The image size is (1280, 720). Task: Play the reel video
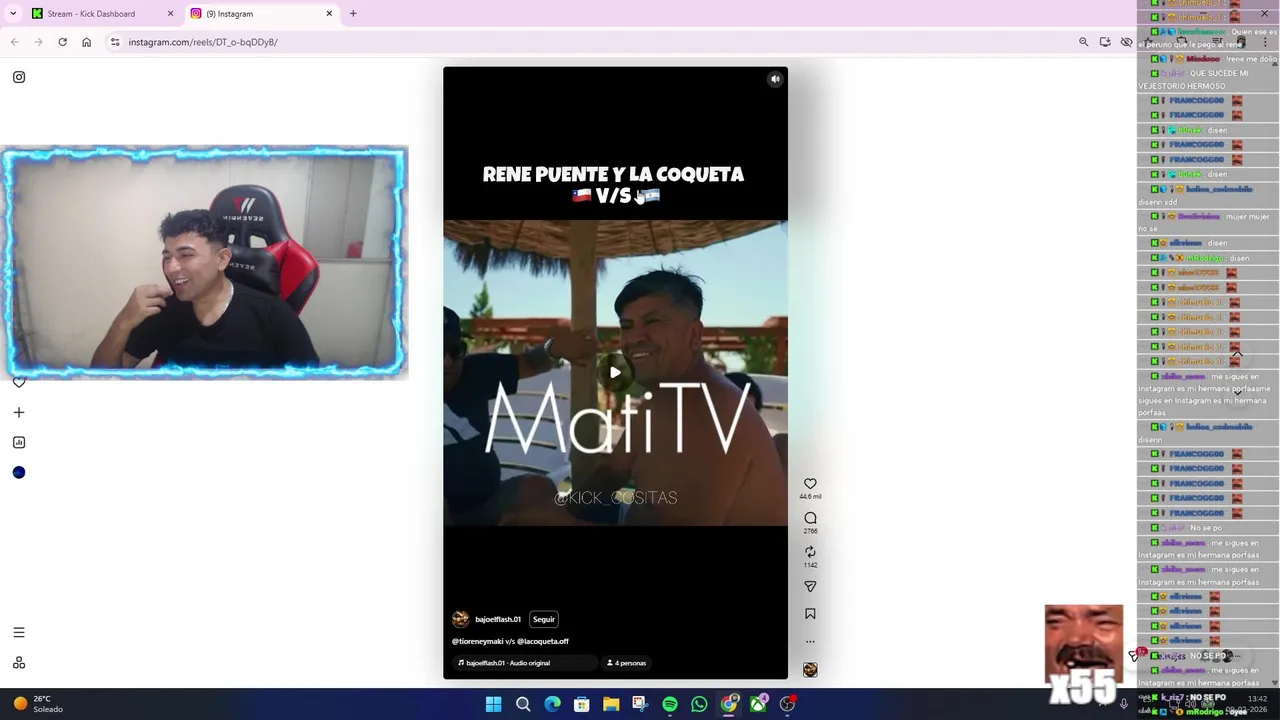coord(615,373)
